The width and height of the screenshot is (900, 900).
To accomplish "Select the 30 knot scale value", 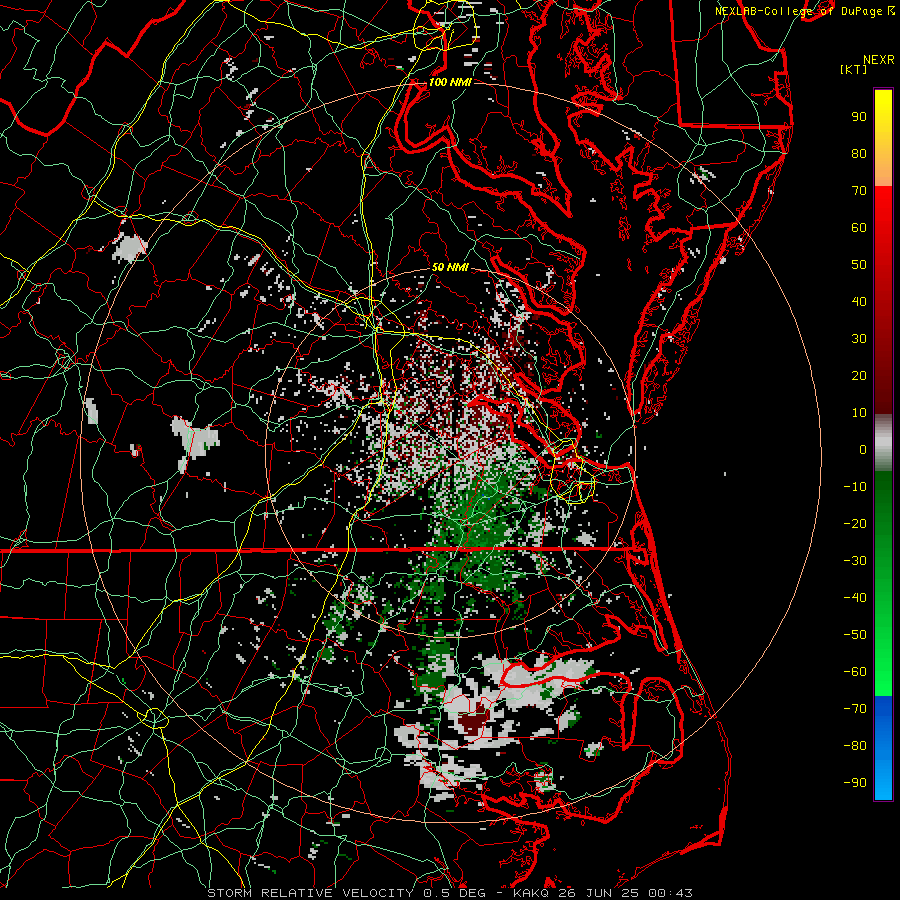I will point(859,339).
